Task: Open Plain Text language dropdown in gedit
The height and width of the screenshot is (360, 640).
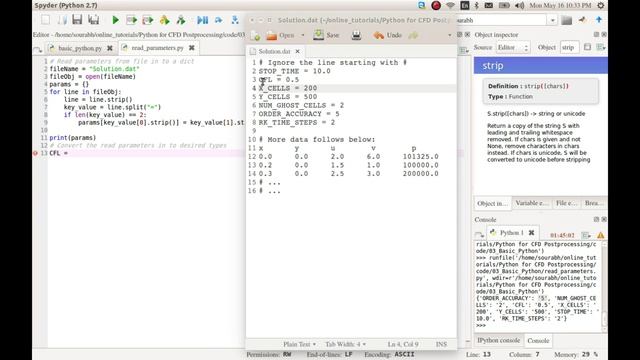Action: [299, 344]
